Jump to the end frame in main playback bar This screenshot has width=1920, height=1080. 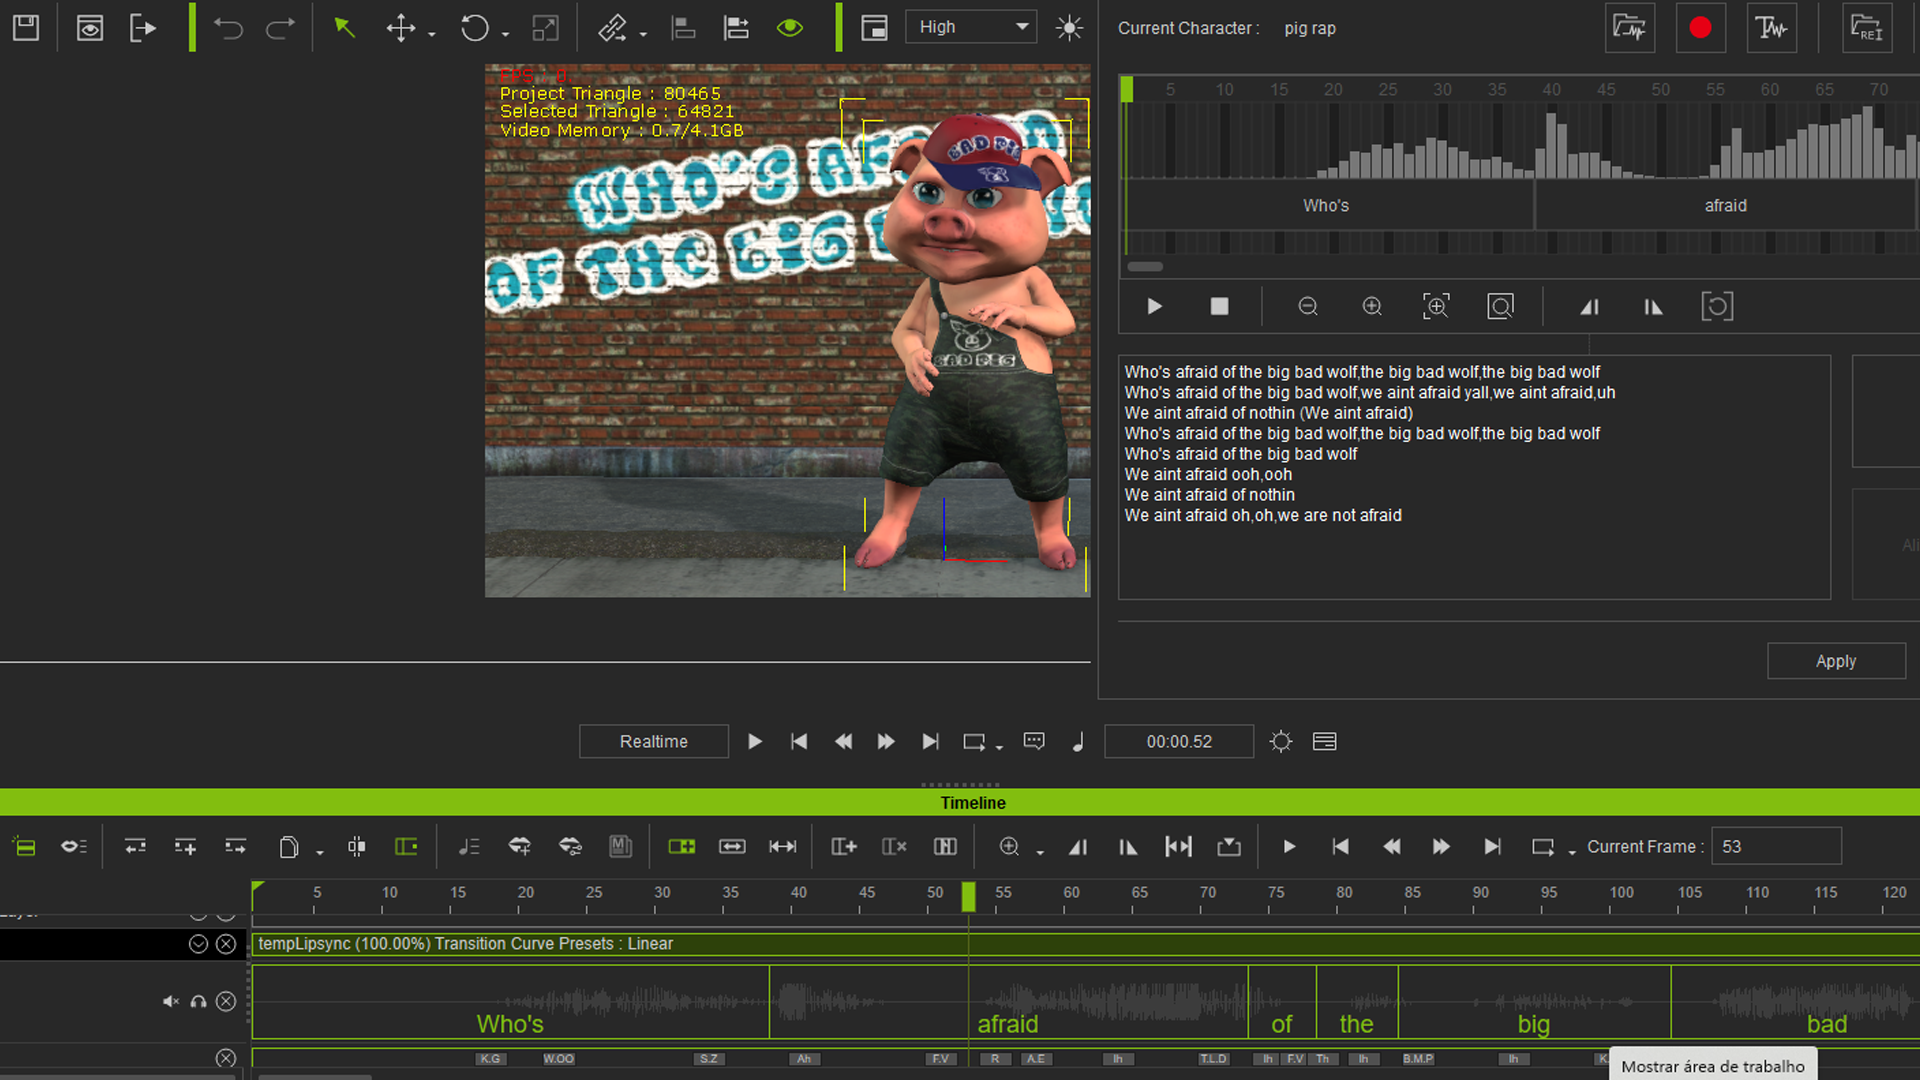click(930, 741)
